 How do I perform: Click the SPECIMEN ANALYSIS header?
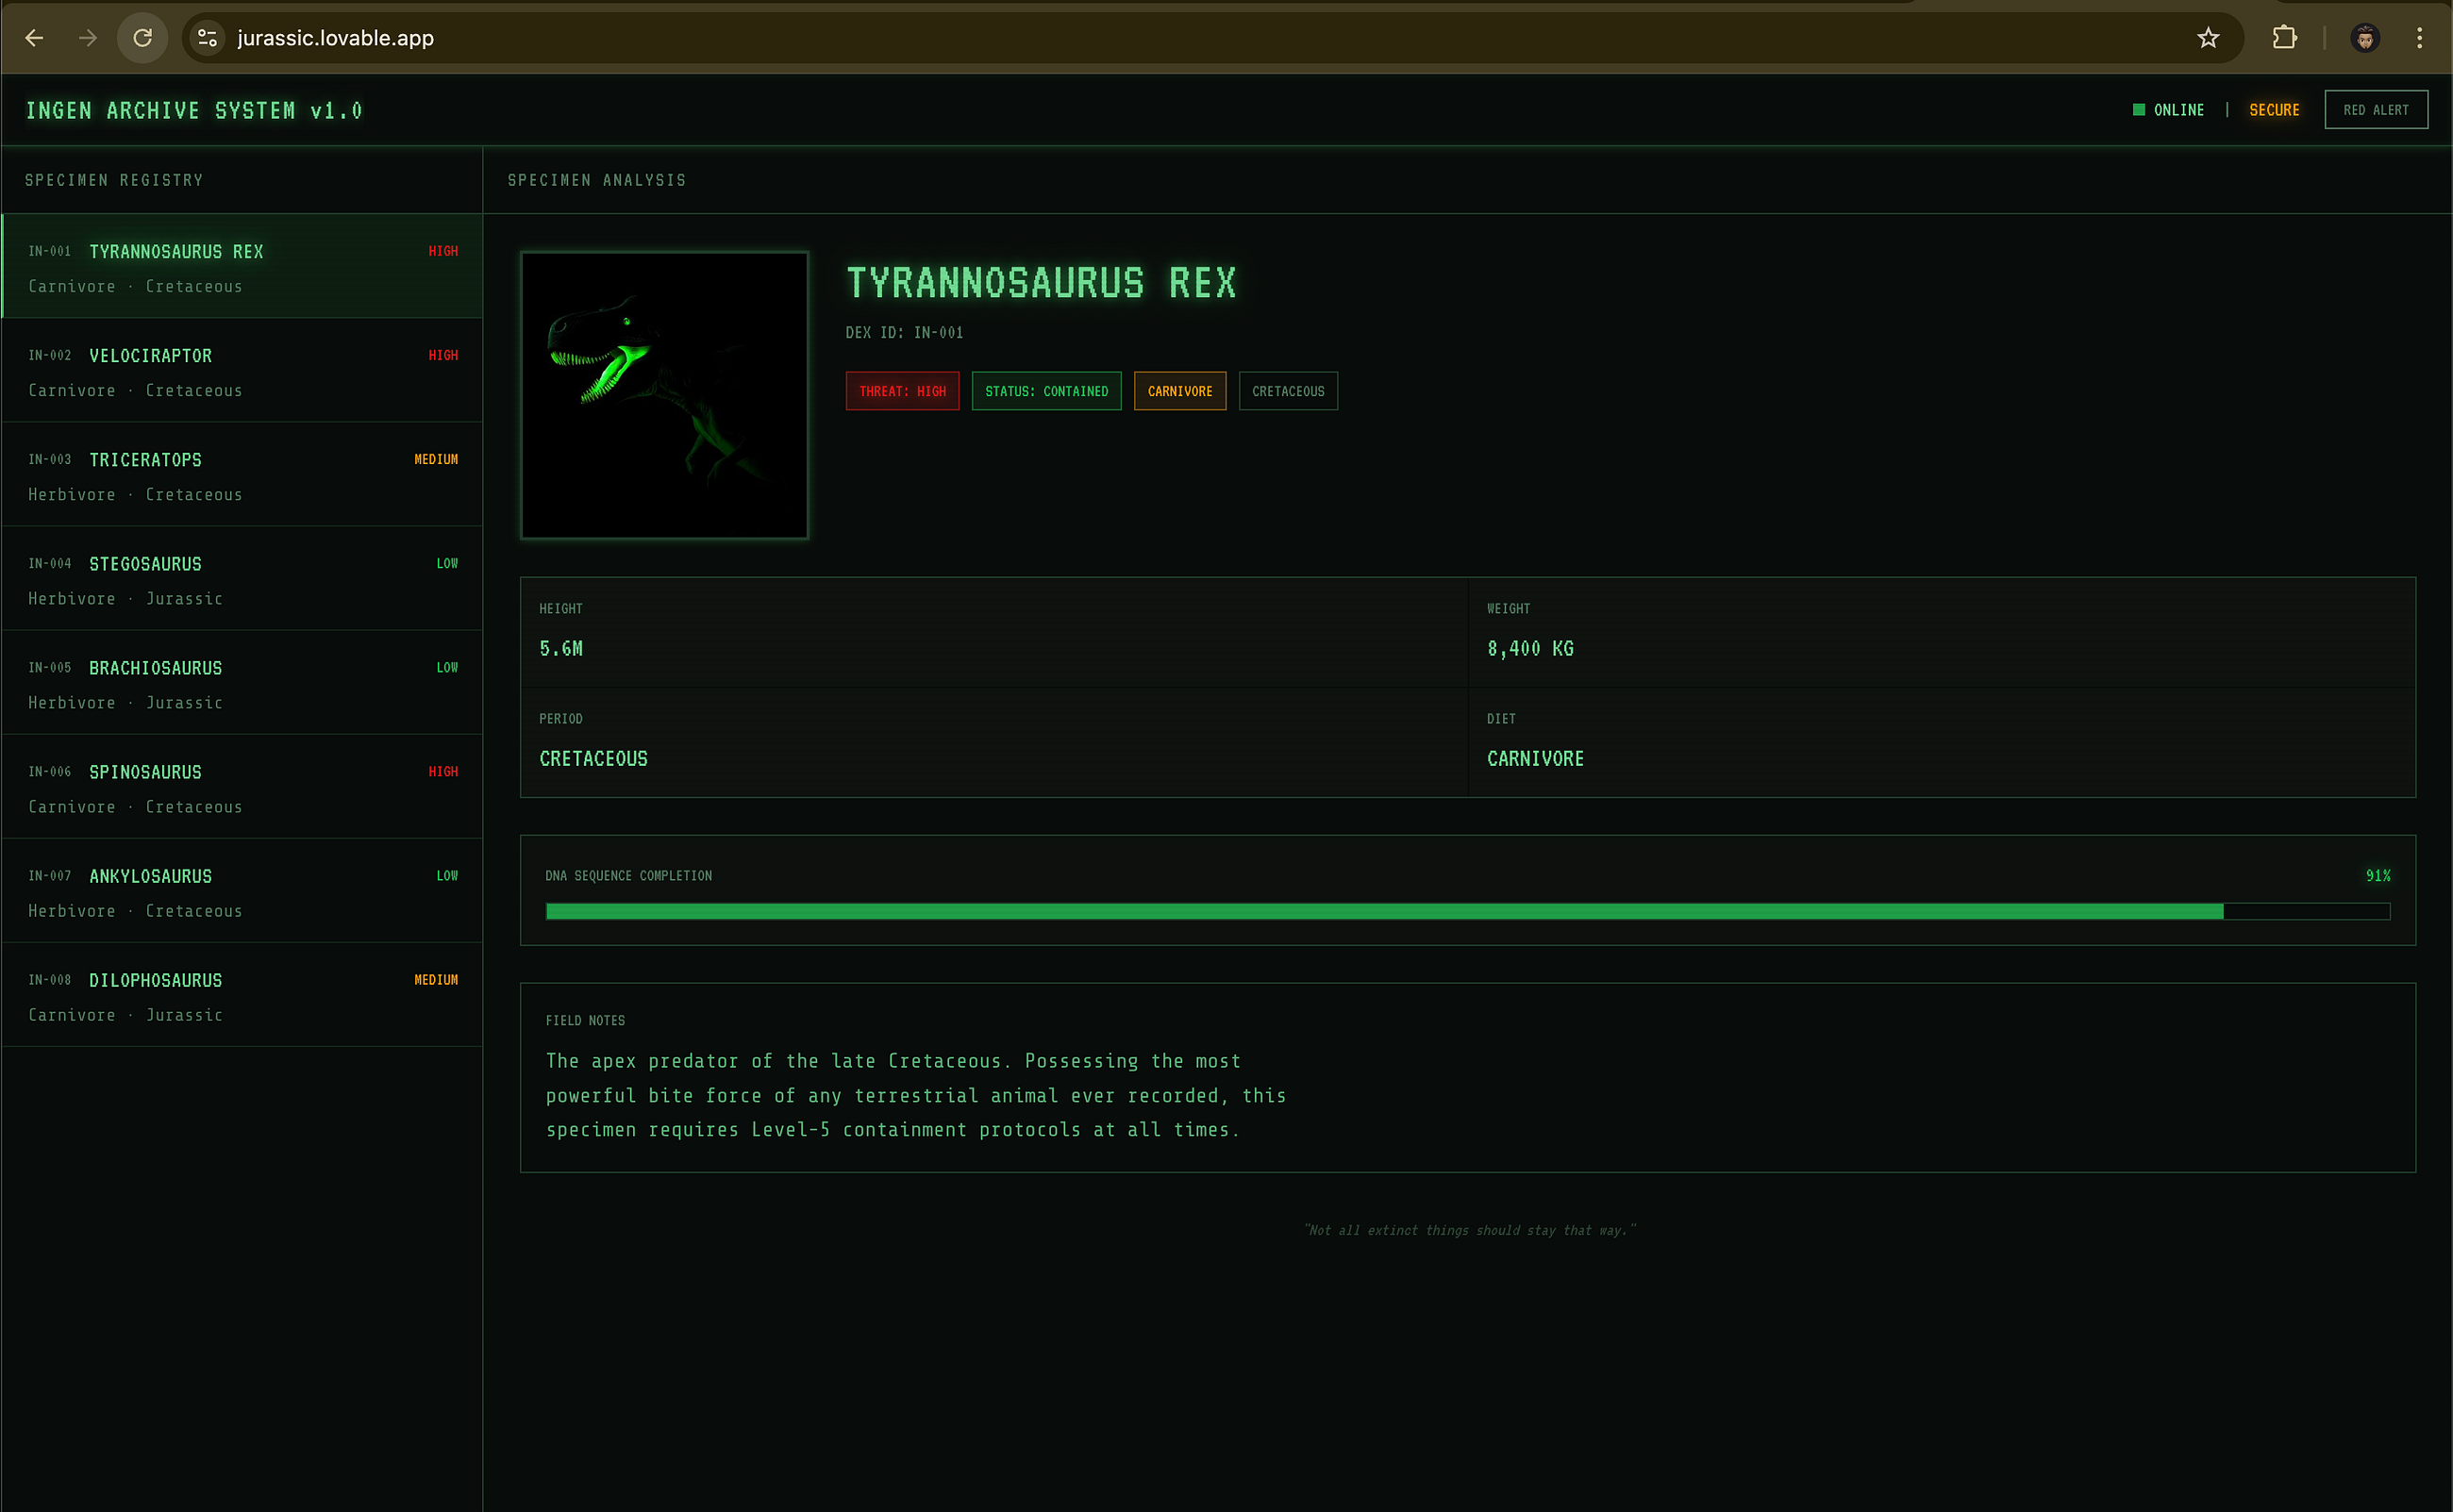(597, 180)
